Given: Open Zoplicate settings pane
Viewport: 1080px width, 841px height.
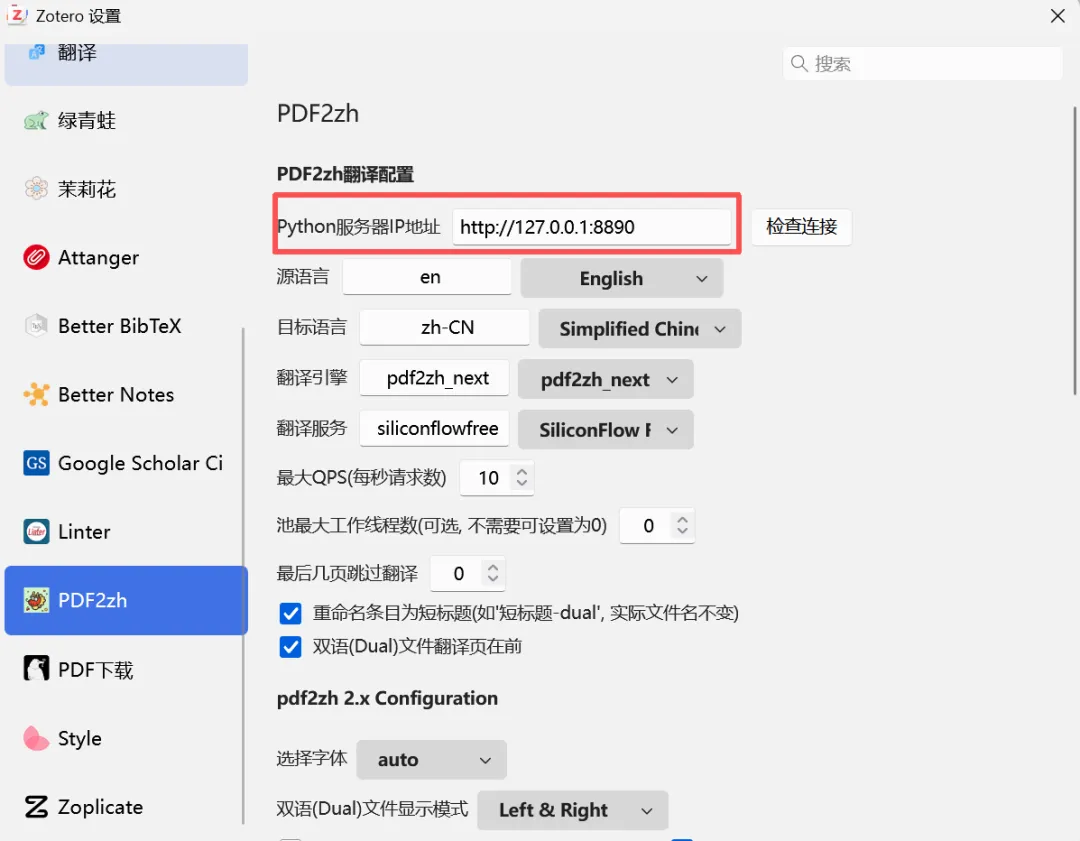Looking at the screenshot, I should [126, 807].
